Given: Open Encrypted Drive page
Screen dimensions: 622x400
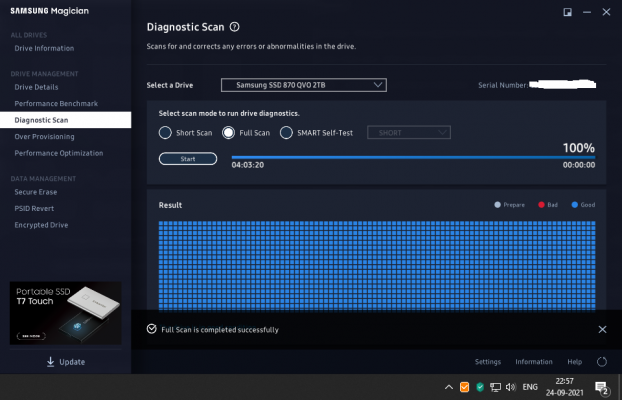Looking at the screenshot, I should pyautogui.click(x=41, y=225).
